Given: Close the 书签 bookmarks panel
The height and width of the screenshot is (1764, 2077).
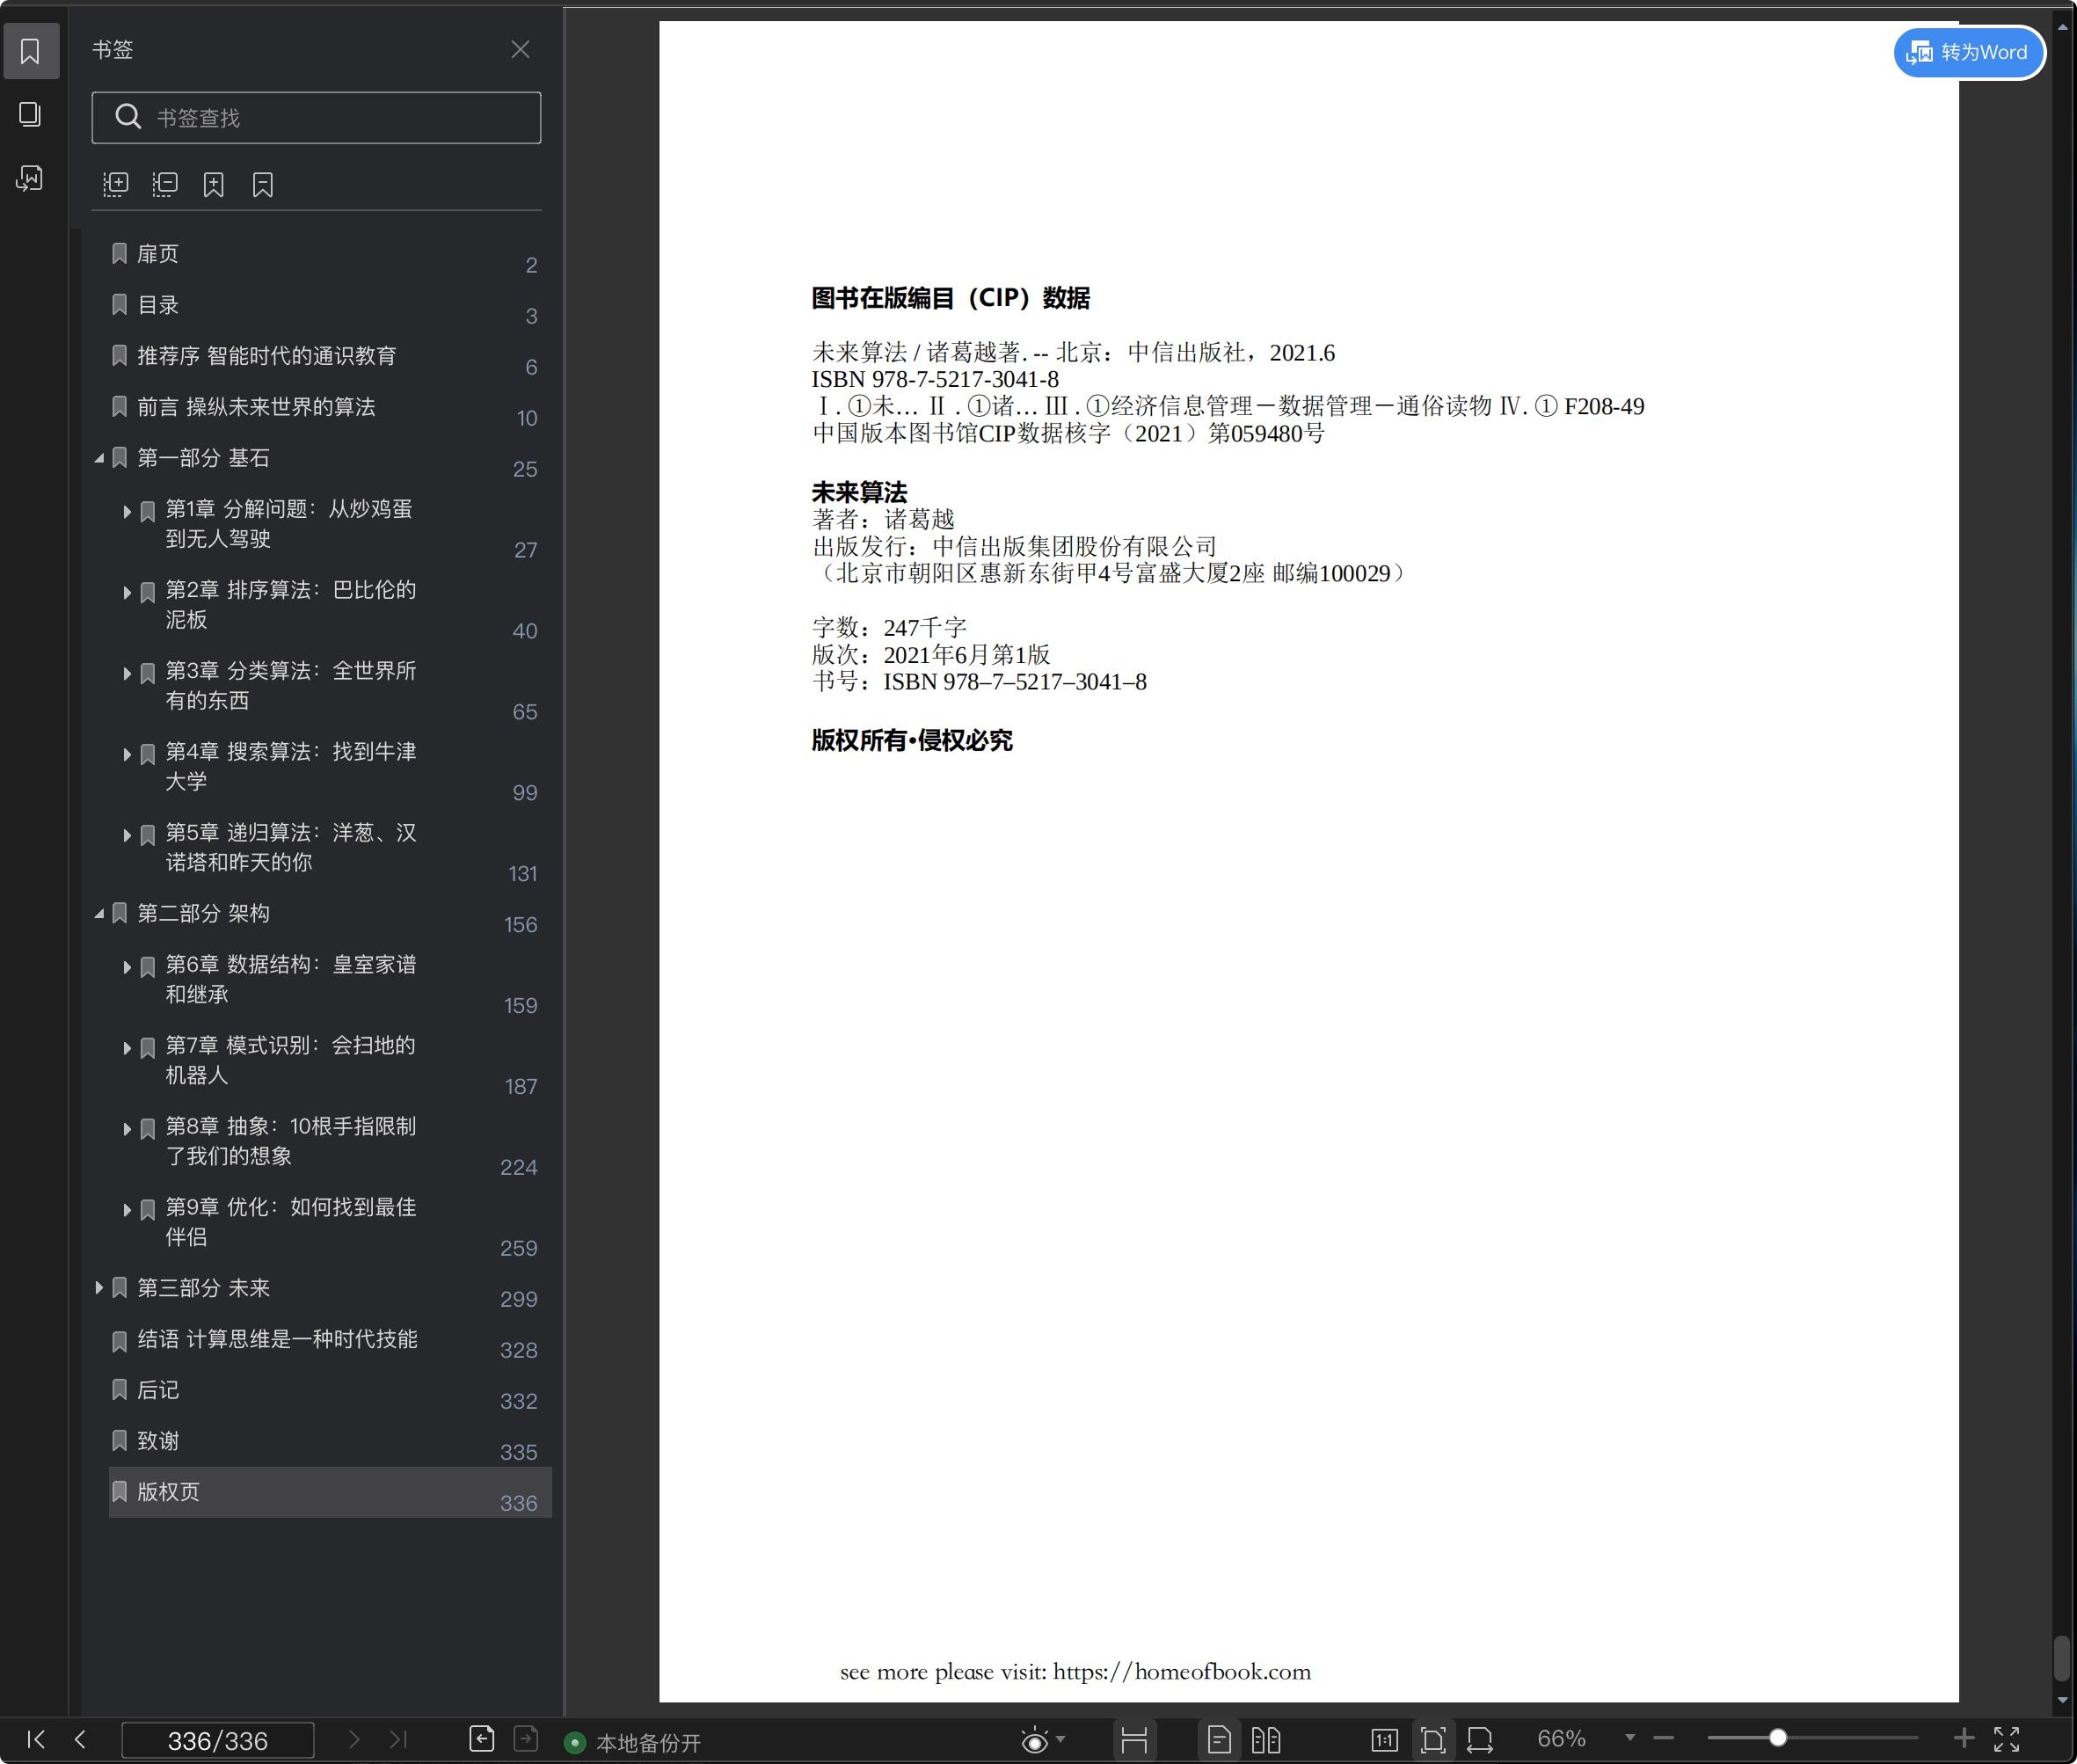Looking at the screenshot, I should 520,49.
